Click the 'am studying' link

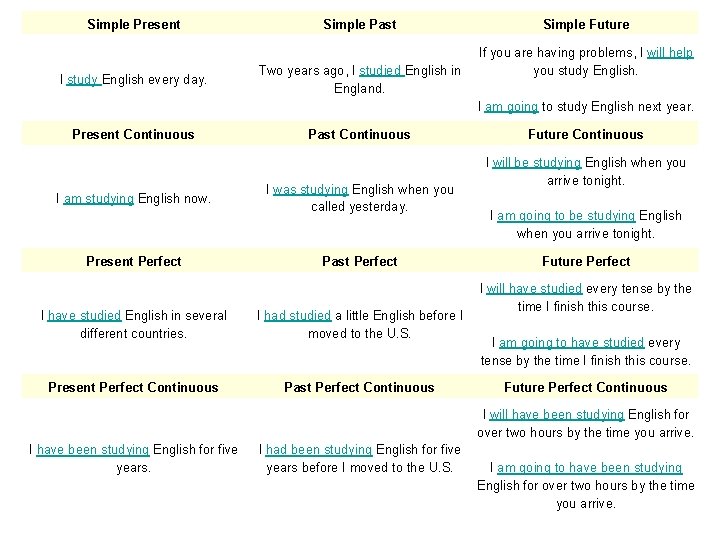coord(99,199)
